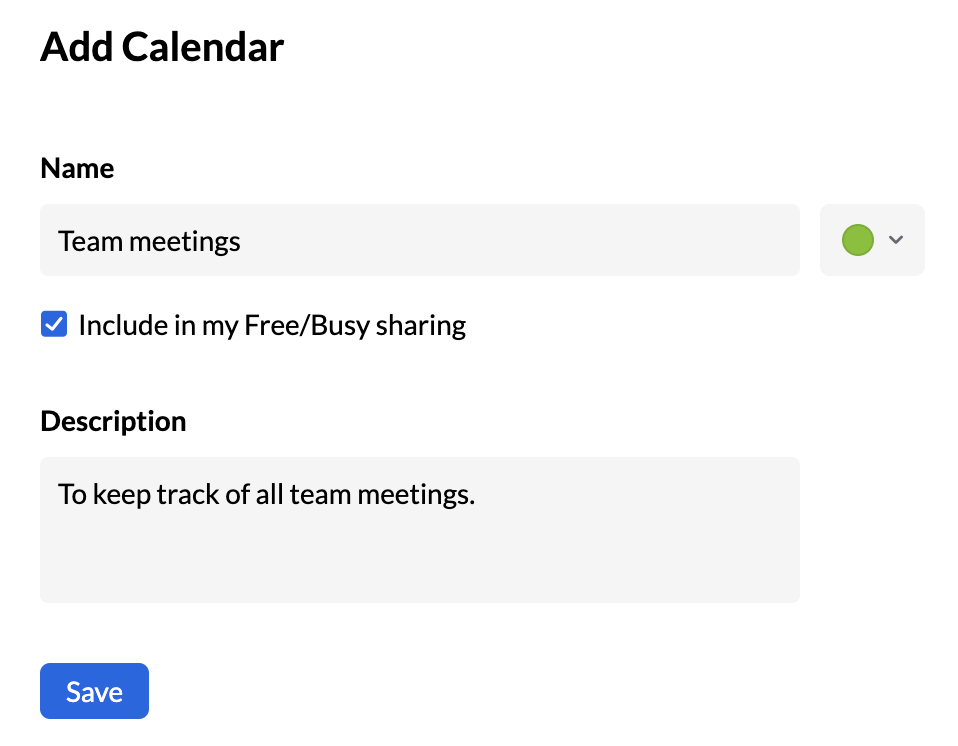Place cursor on "track" in the description

click(189, 494)
